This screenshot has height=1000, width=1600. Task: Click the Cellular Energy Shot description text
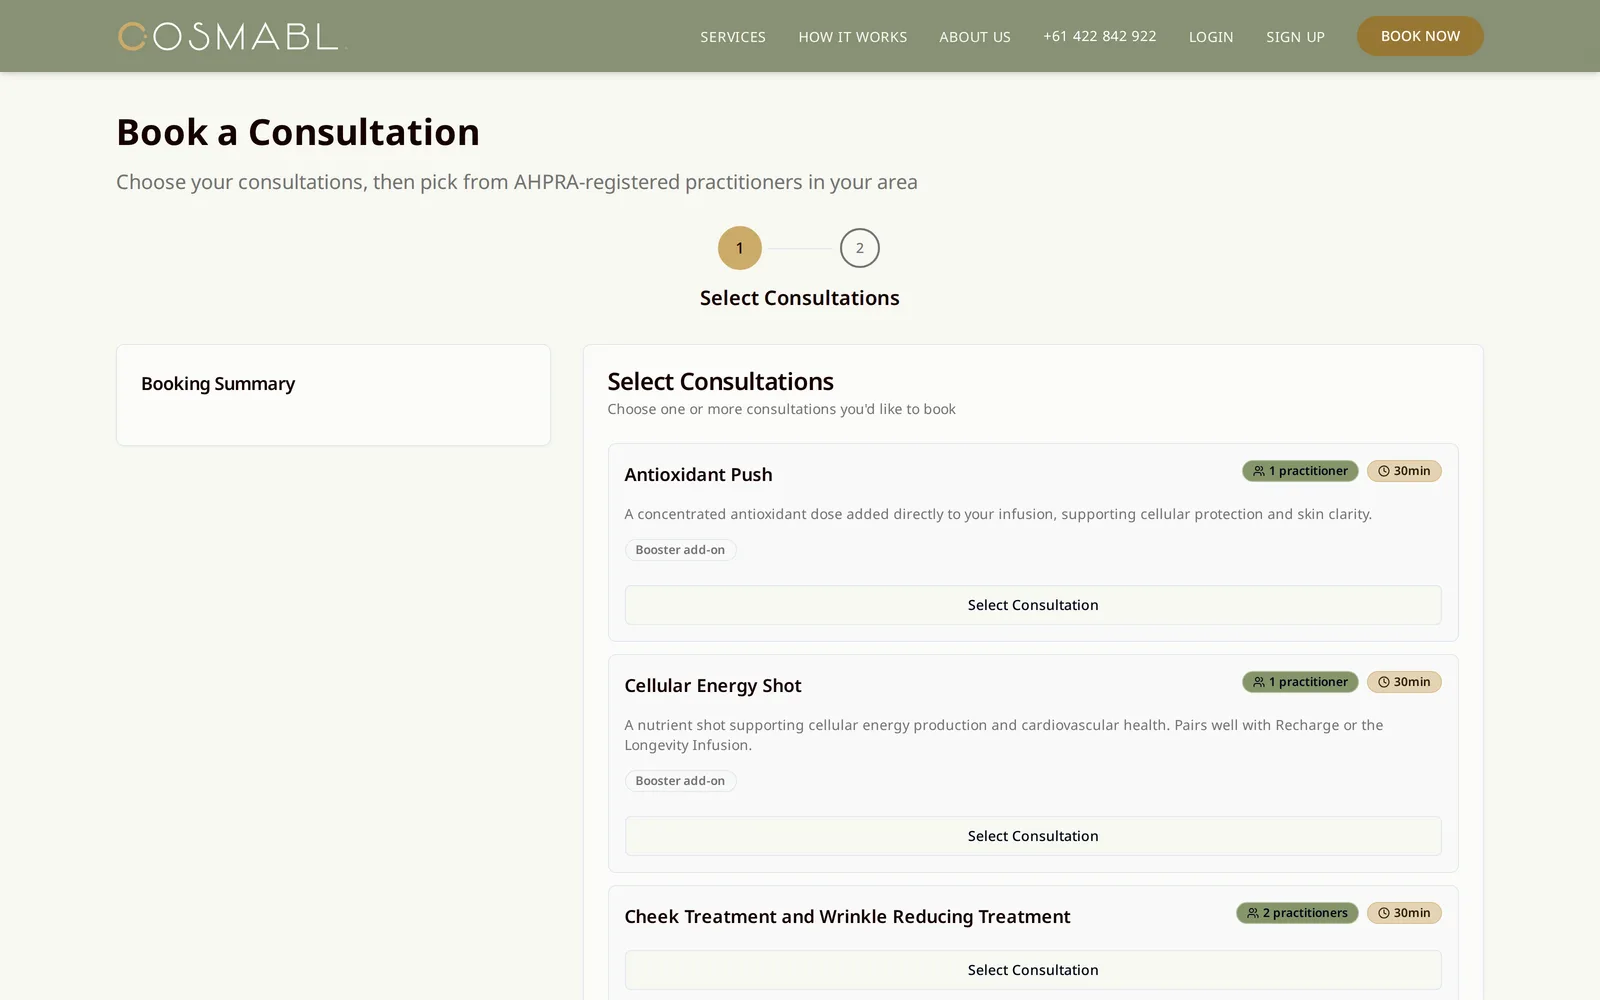(1004, 735)
